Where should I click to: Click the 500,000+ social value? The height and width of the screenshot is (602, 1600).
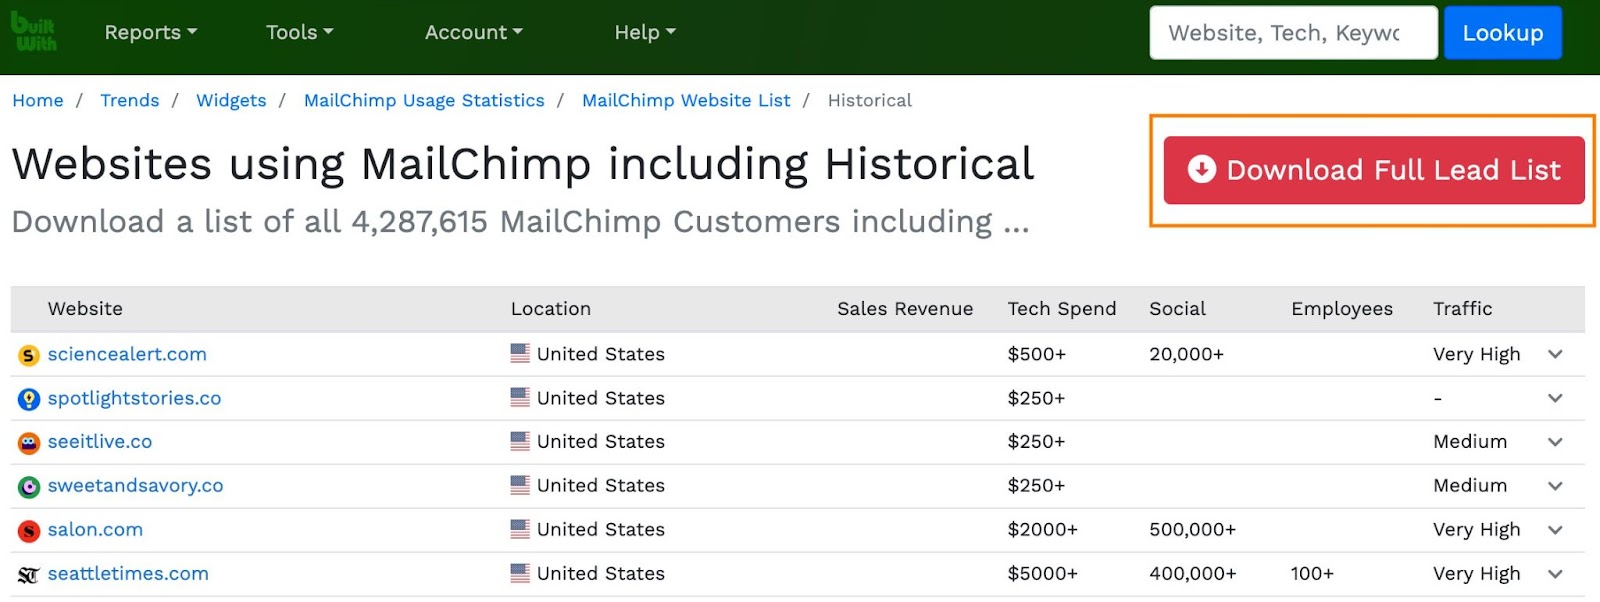1193,530
